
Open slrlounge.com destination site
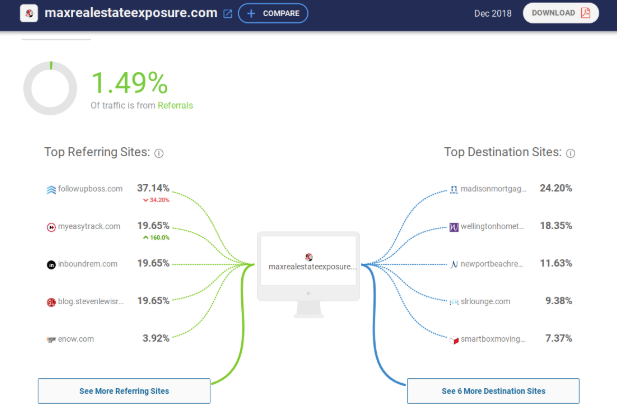click(x=487, y=302)
